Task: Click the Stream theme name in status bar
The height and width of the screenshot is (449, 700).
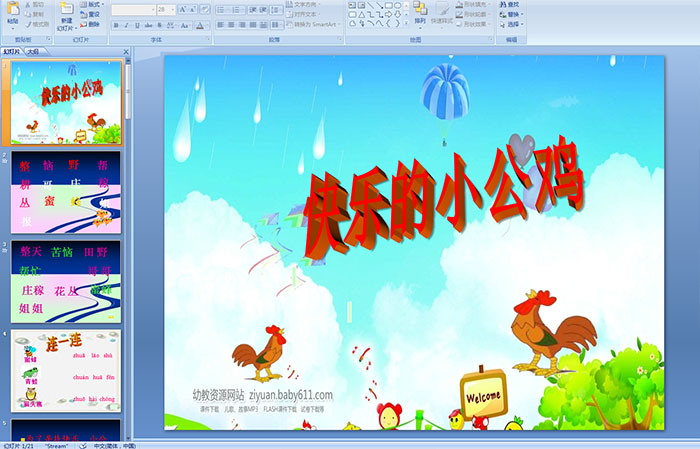Action: pyautogui.click(x=56, y=446)
